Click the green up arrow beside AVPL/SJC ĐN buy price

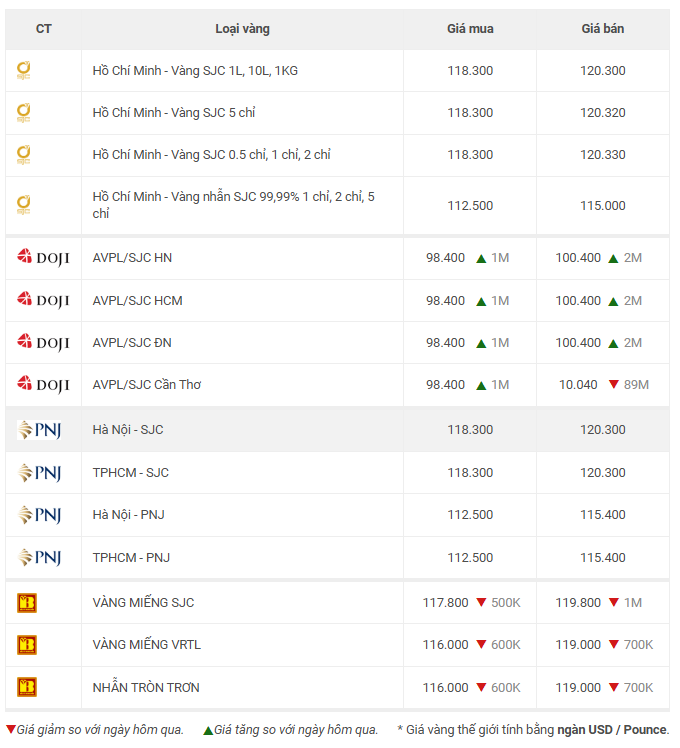click(x=481, y=343)
